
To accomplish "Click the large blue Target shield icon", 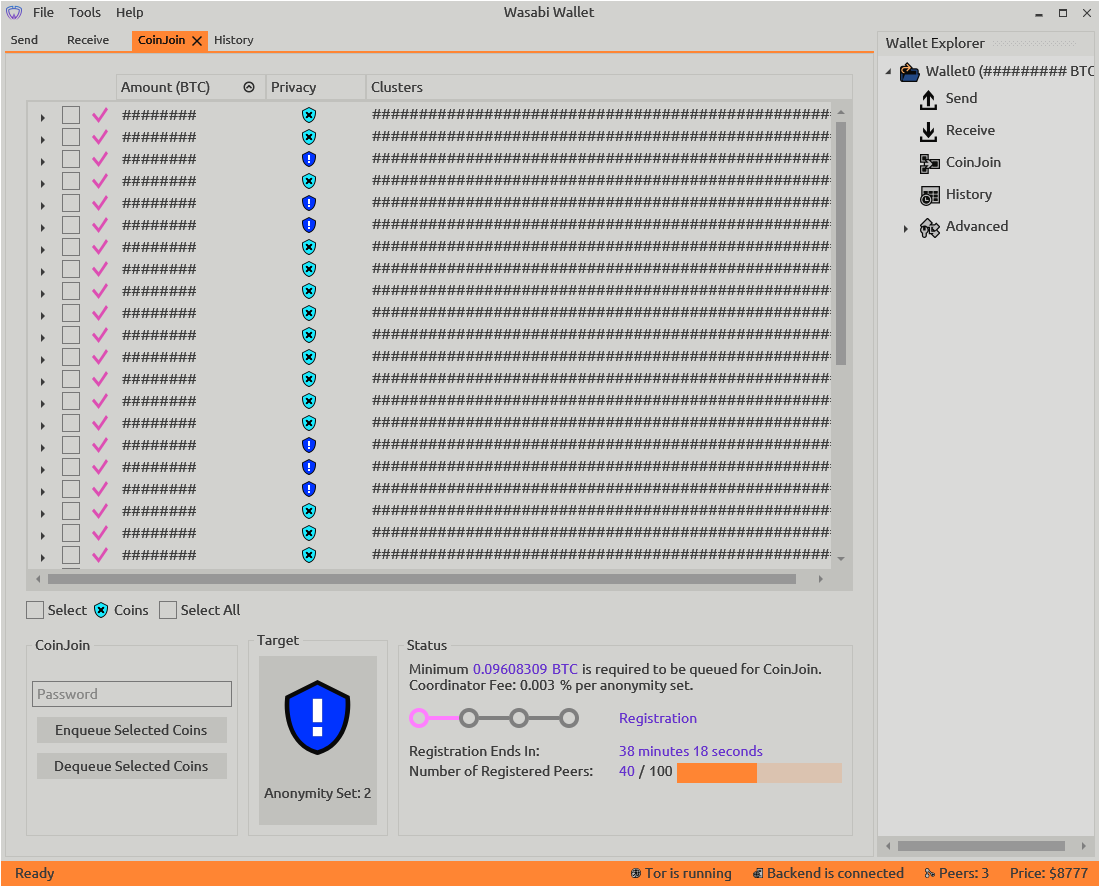I will coord(318,717).
